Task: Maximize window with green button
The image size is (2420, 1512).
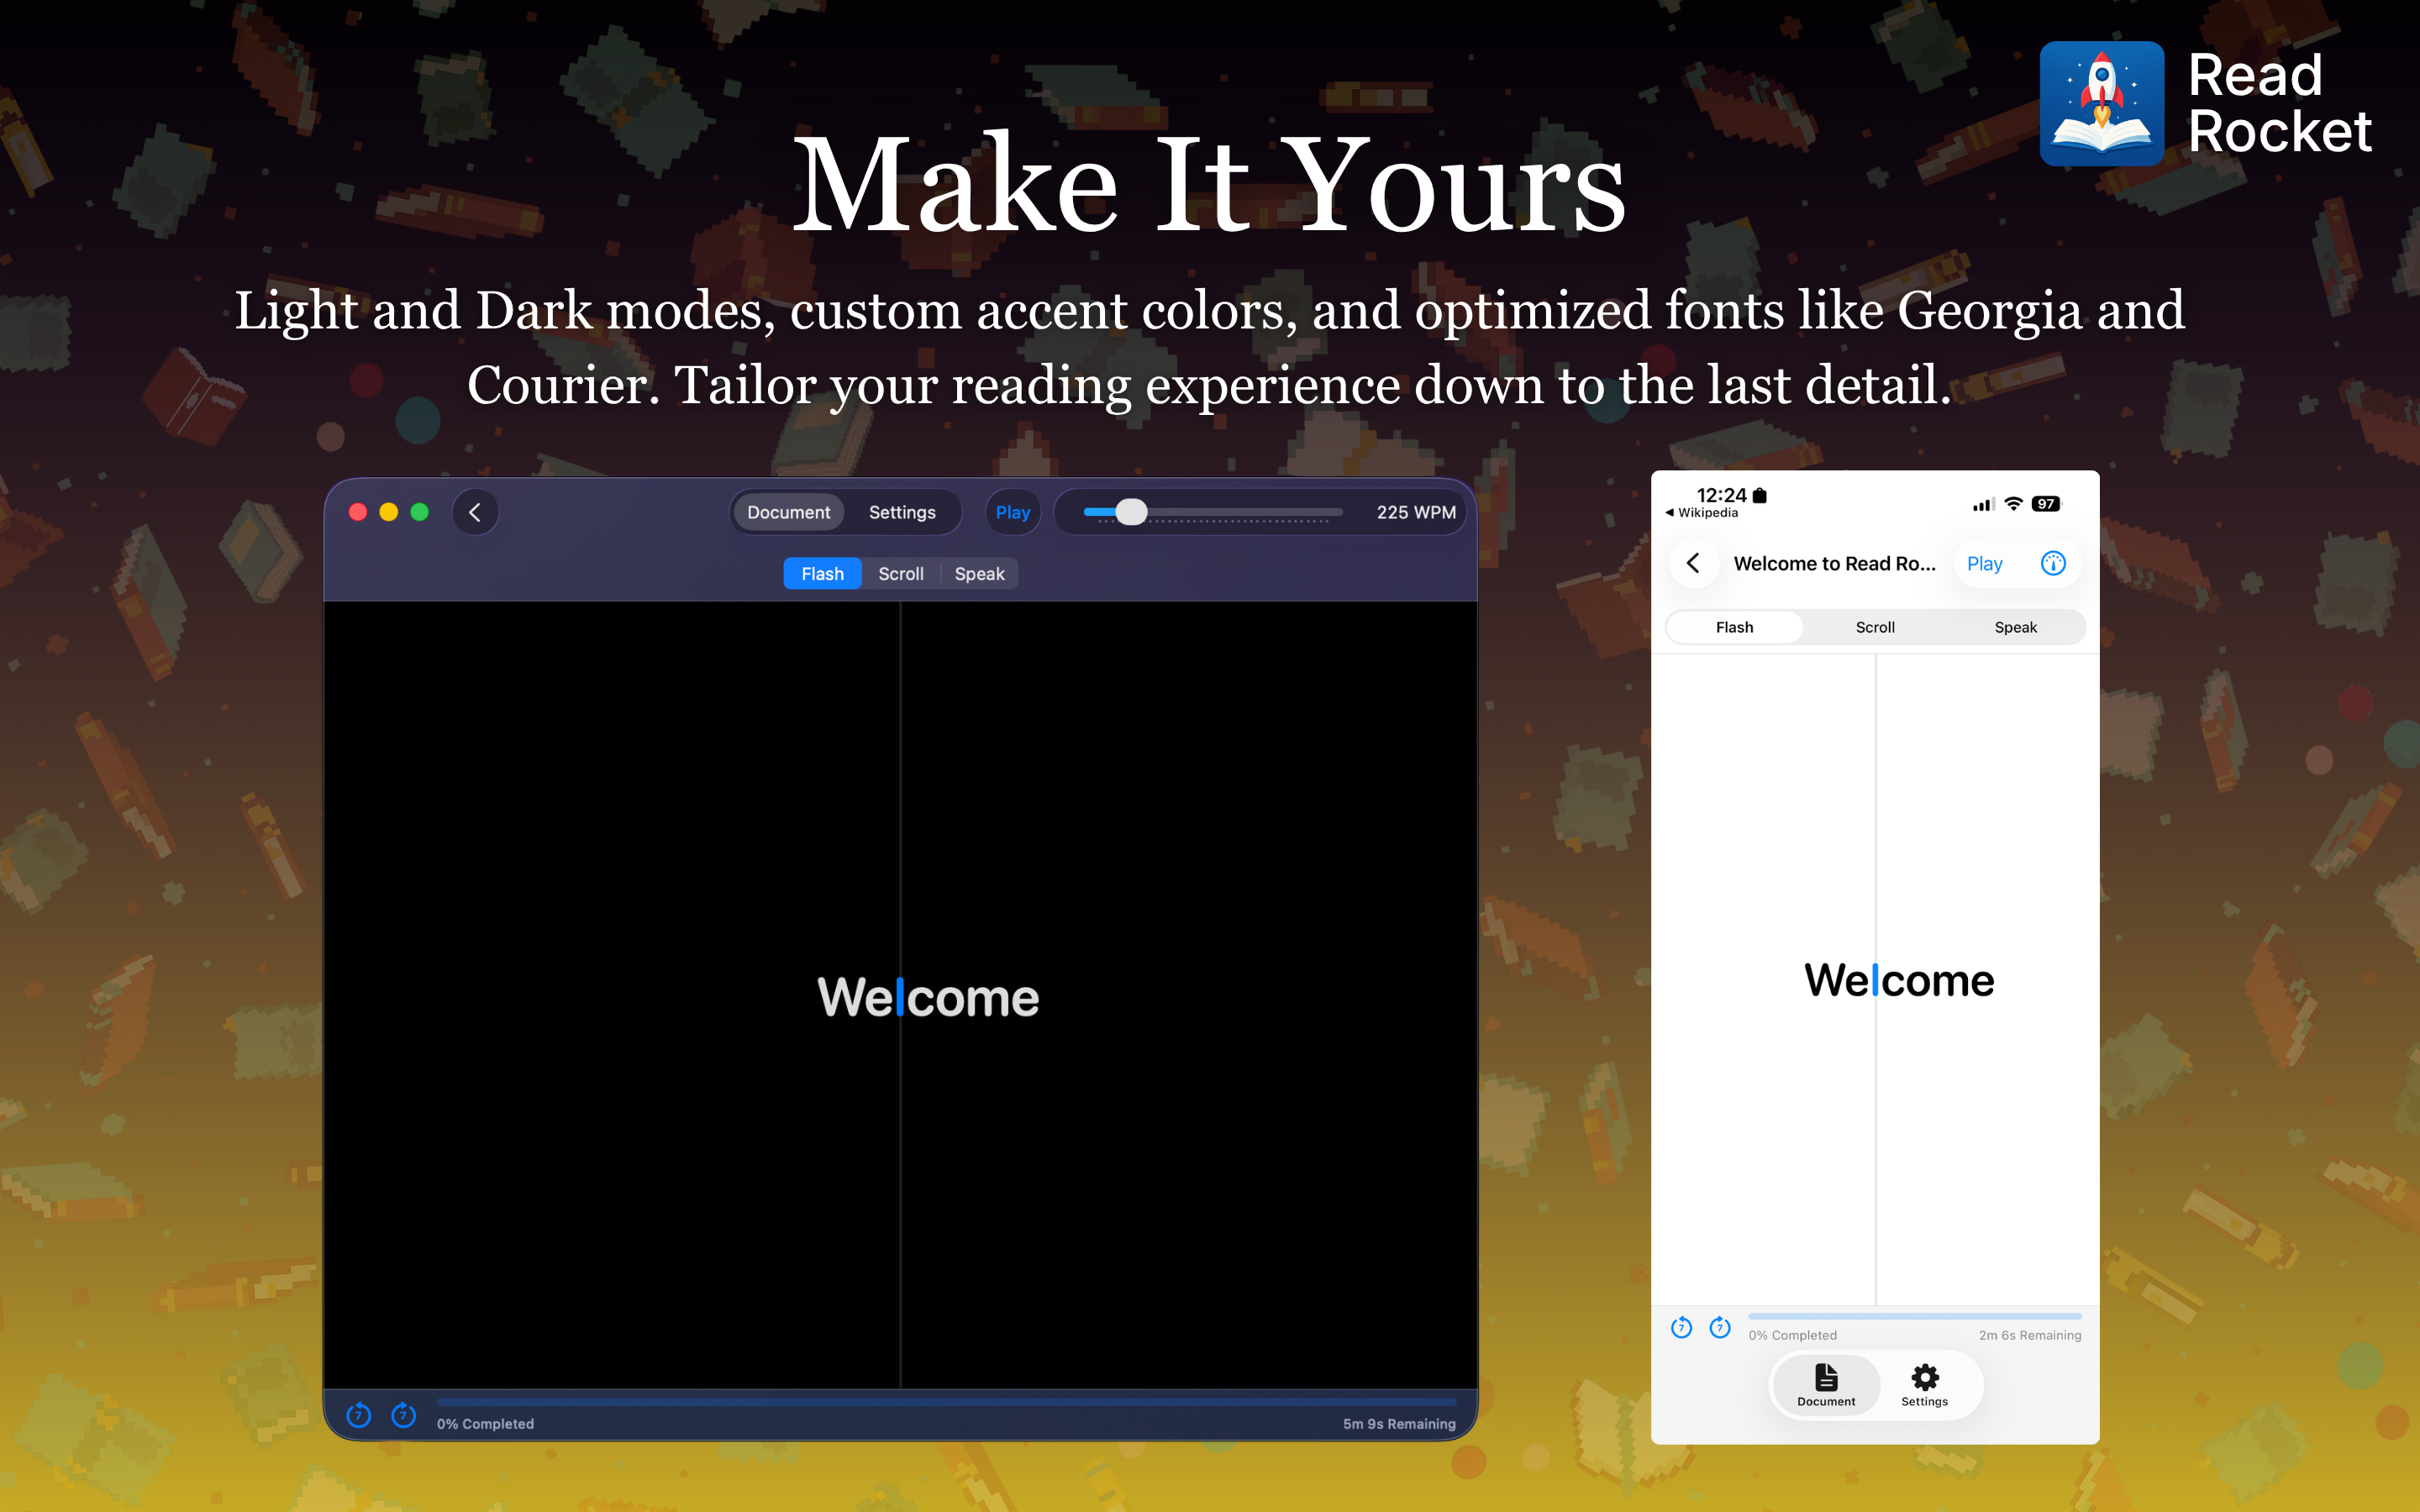Action: click(x=420, y=512)
